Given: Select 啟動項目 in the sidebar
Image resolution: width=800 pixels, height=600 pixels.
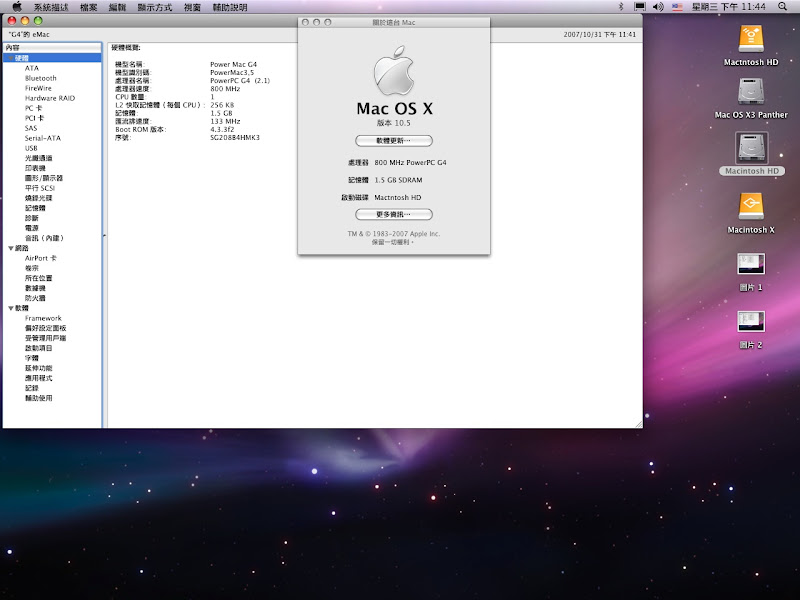Looking at the screenshot, I should (x=39, y=348).
